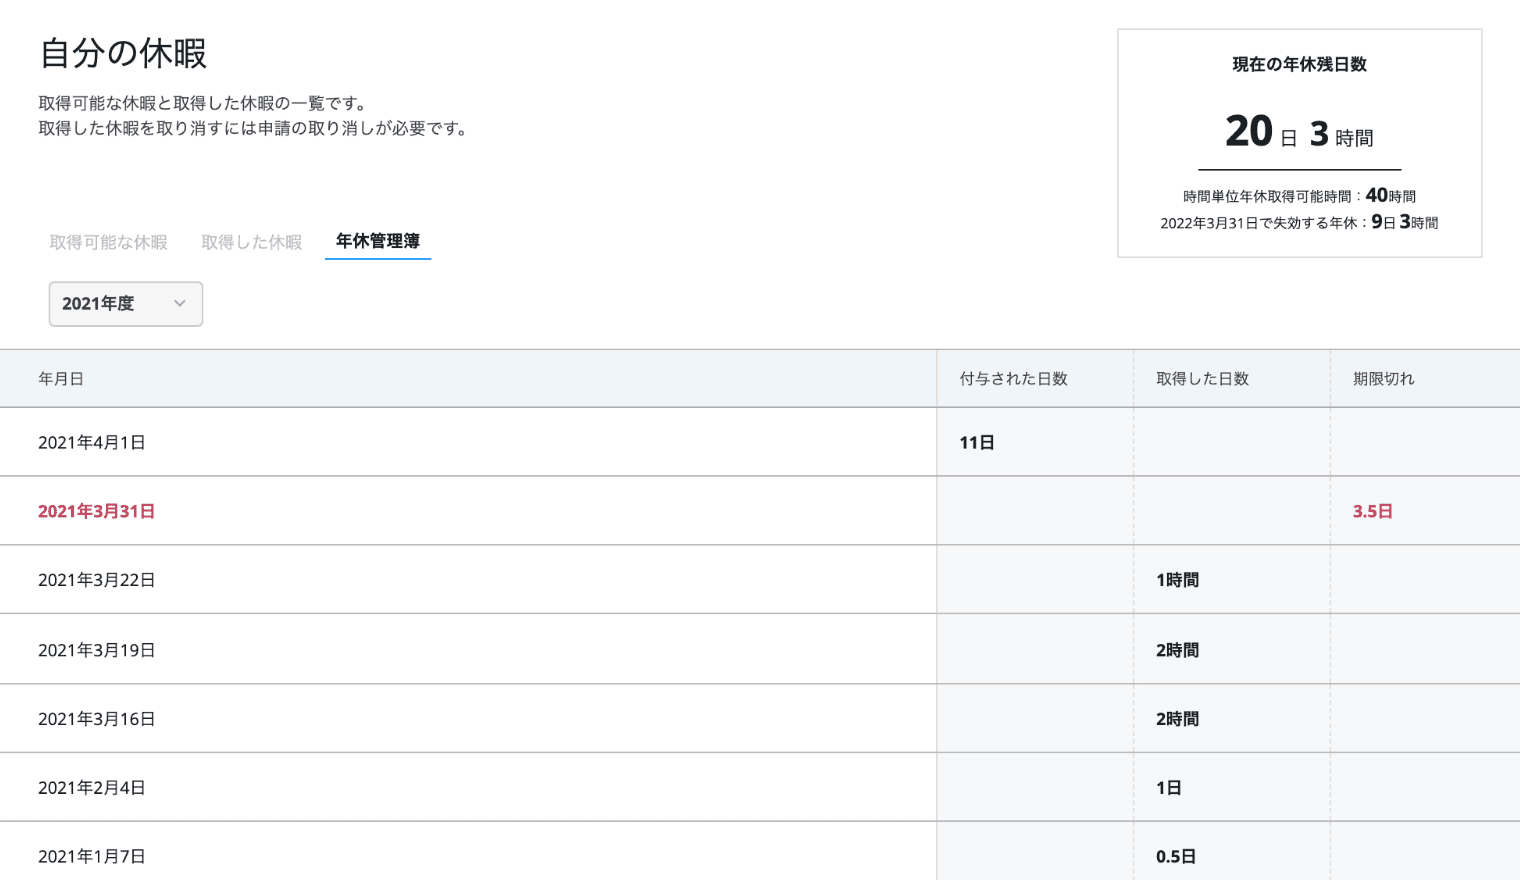Click the 取得した日数 column header
This screenshot has width=1520, height=880.
[x=1202, y=379]
